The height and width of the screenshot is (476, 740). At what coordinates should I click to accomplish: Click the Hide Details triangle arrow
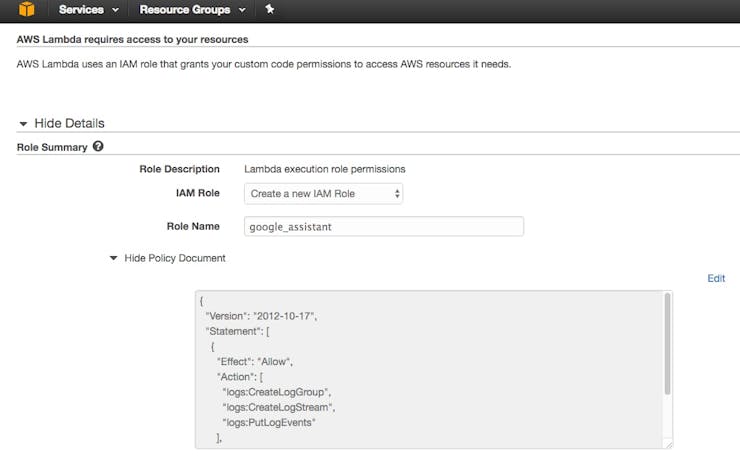[x=23, y=124]
